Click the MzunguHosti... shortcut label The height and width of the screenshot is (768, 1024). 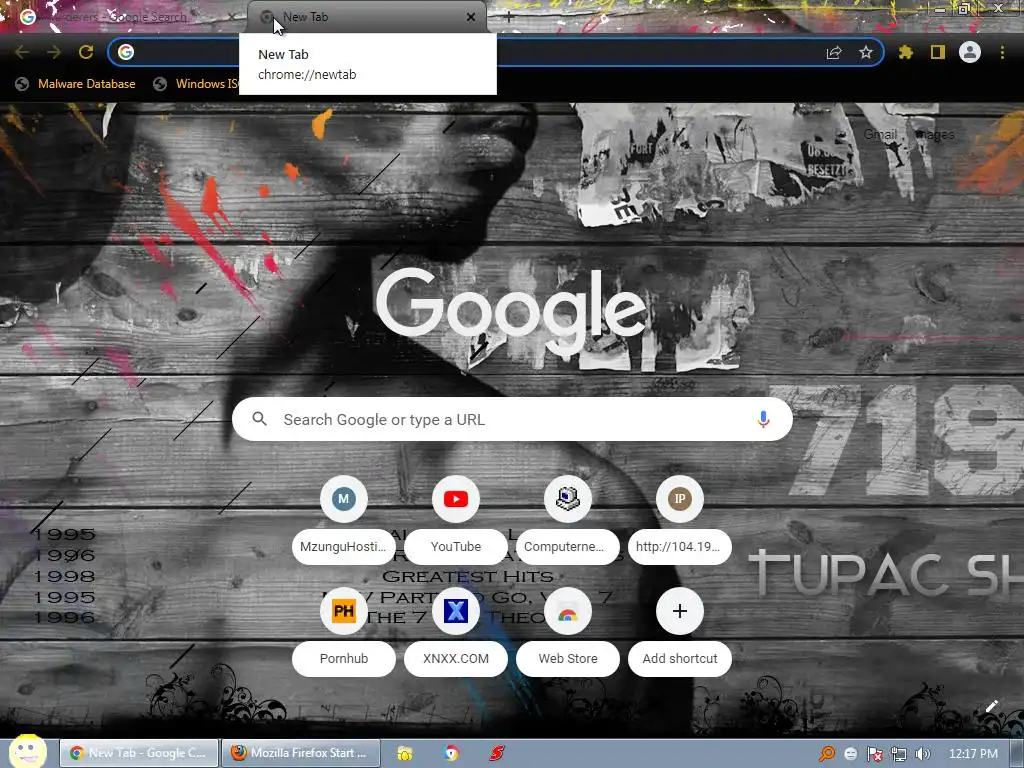click(344, 547)
